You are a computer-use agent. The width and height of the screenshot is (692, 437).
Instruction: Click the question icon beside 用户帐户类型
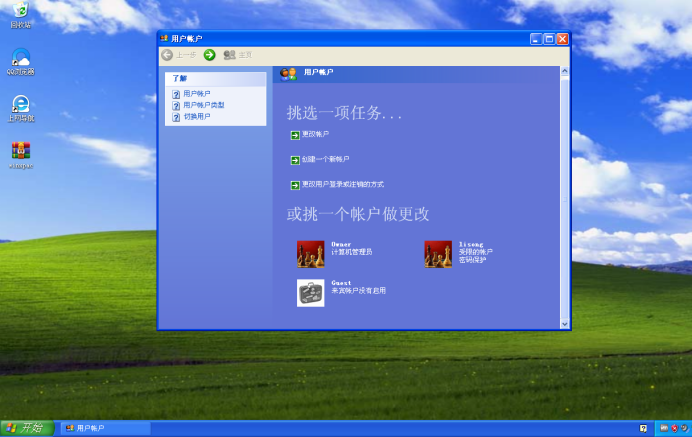click(176, 105)
